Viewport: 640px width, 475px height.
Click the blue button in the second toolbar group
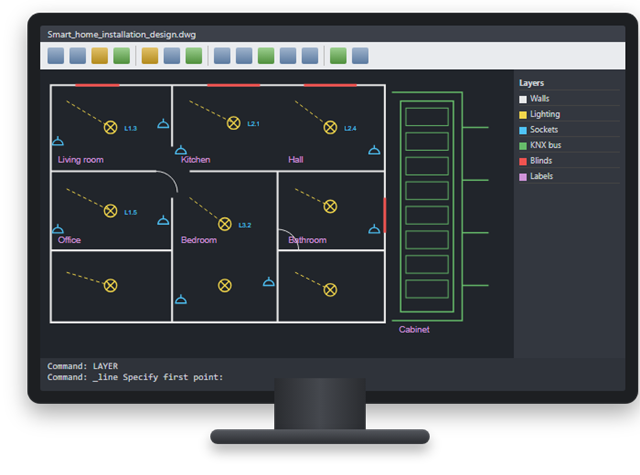pos(172,56)
